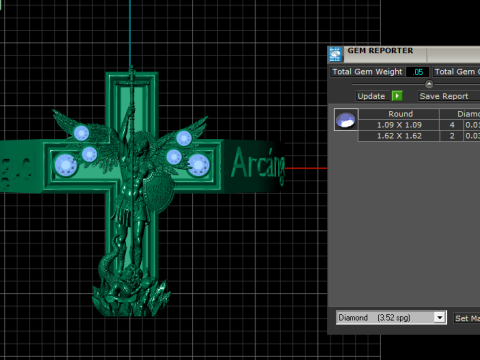Click the quantity 2 cell
The height and width of the screenshot is (360, 480).
coord(452,136)
